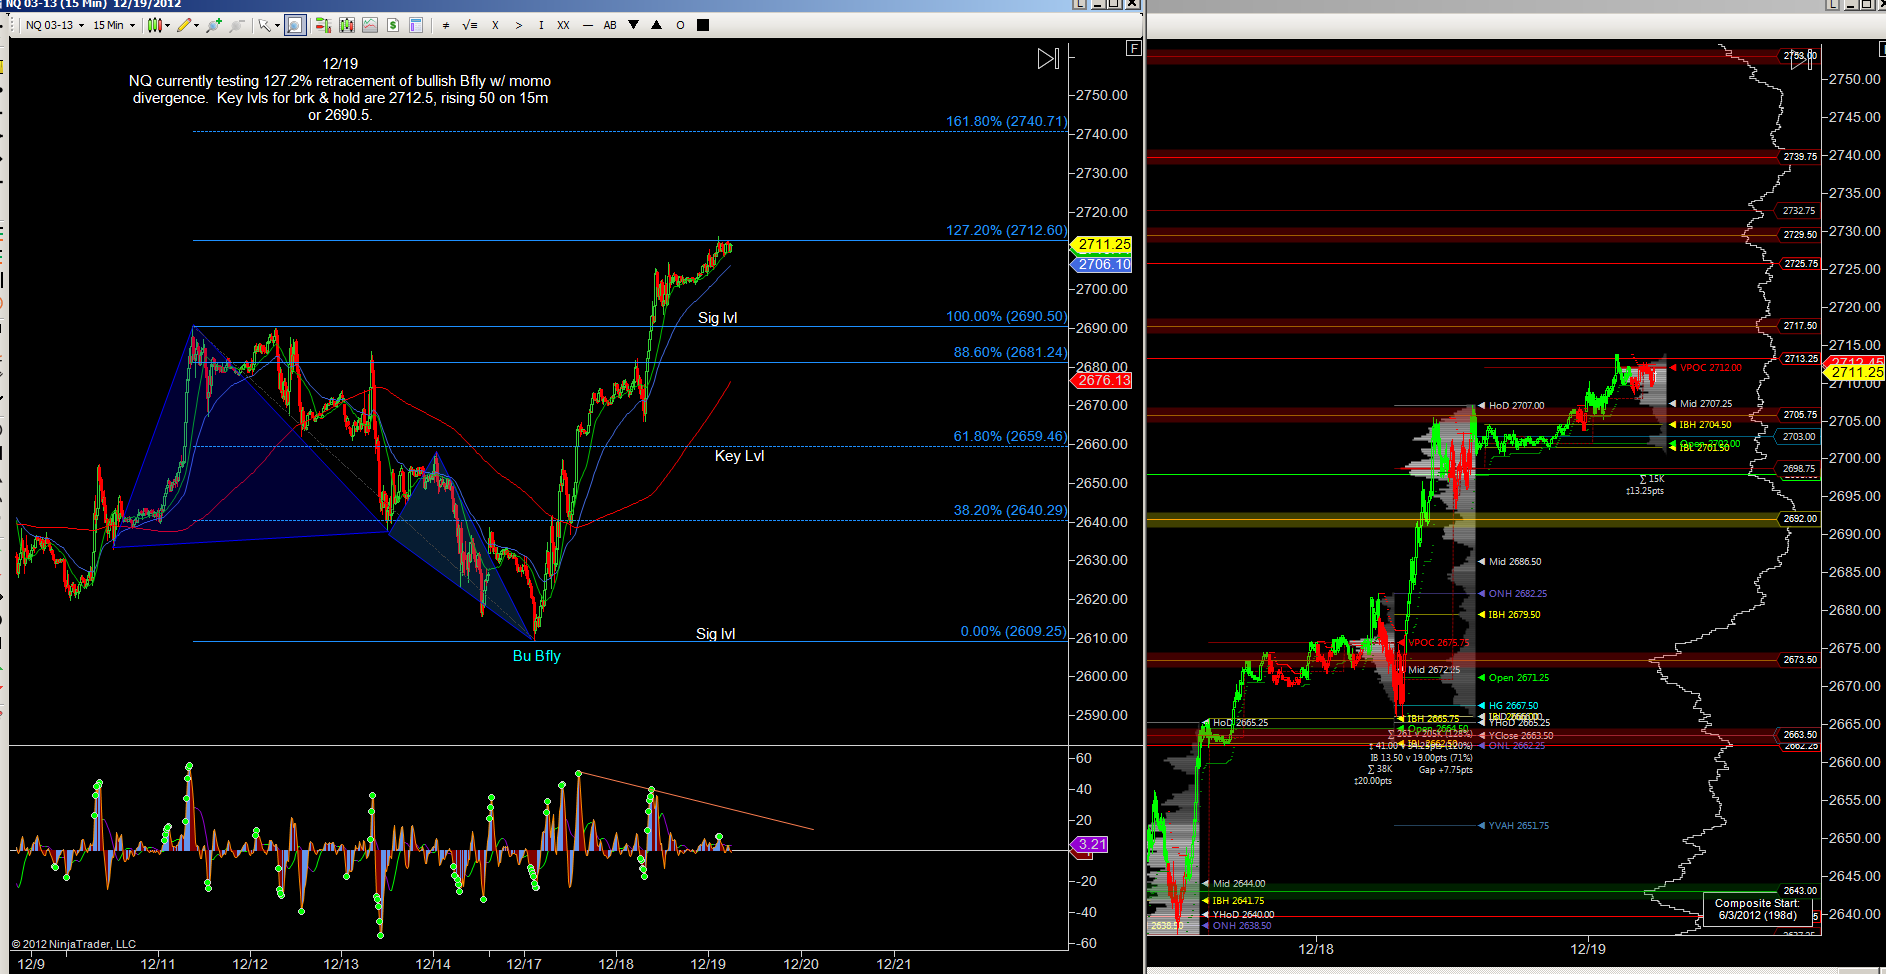
Task: Click the AB text toolbar button
Action: [610, 25]
